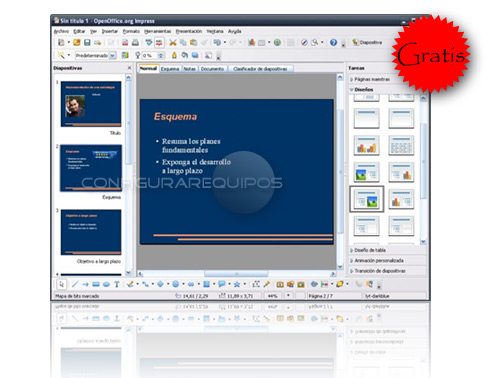This screenshot has width=500, height=378.
Task: Open the Formato menu
Action: (131, 31)
